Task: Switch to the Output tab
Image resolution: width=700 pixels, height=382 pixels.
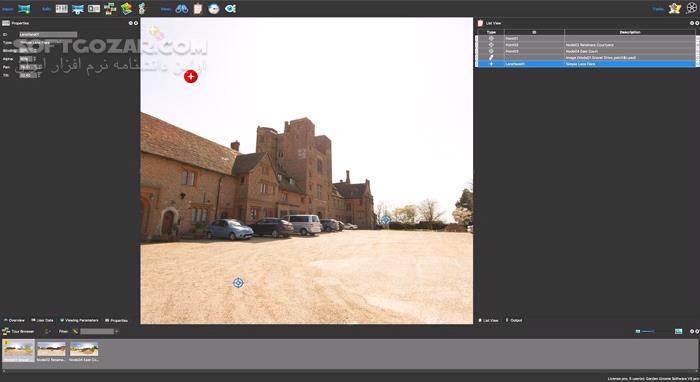Action: [514, 320]
